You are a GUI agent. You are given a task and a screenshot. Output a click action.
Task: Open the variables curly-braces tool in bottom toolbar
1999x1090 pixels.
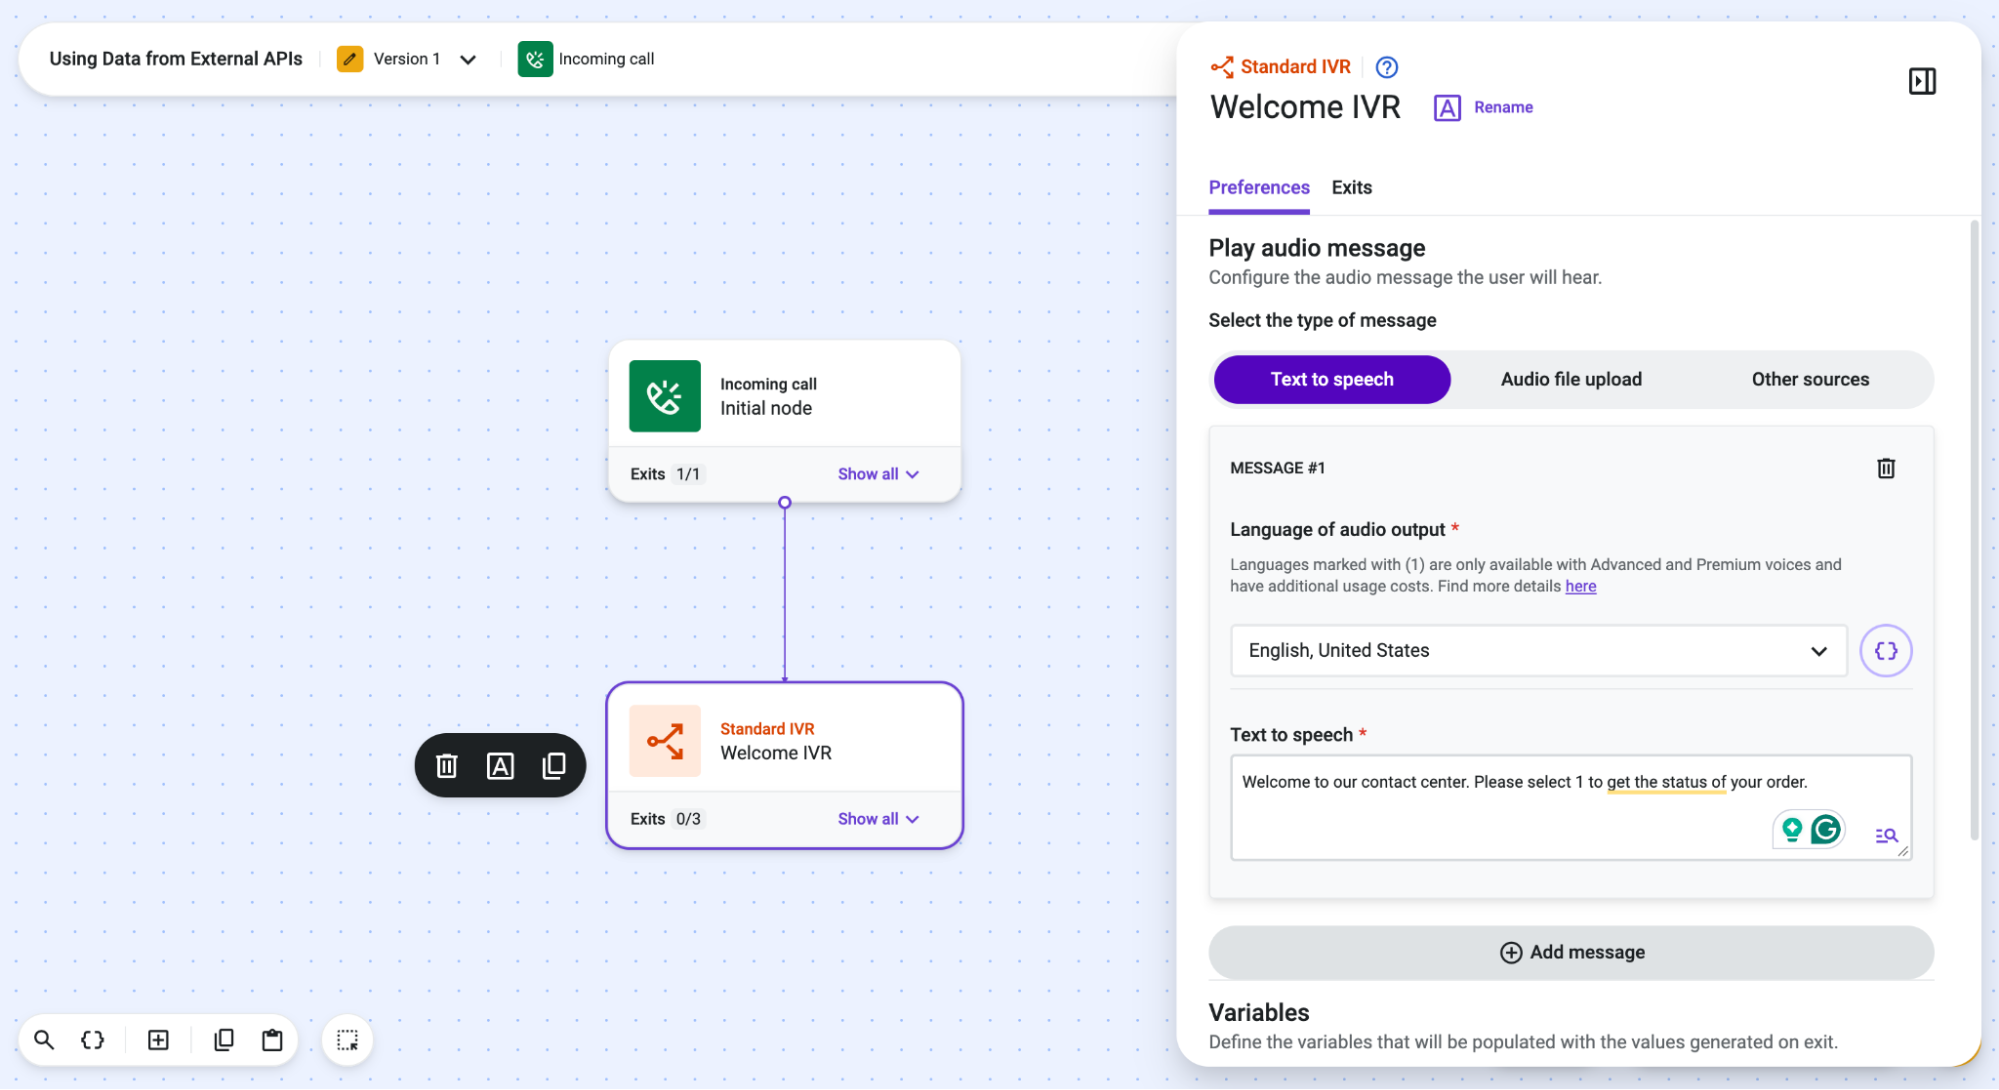point(93,1040)
